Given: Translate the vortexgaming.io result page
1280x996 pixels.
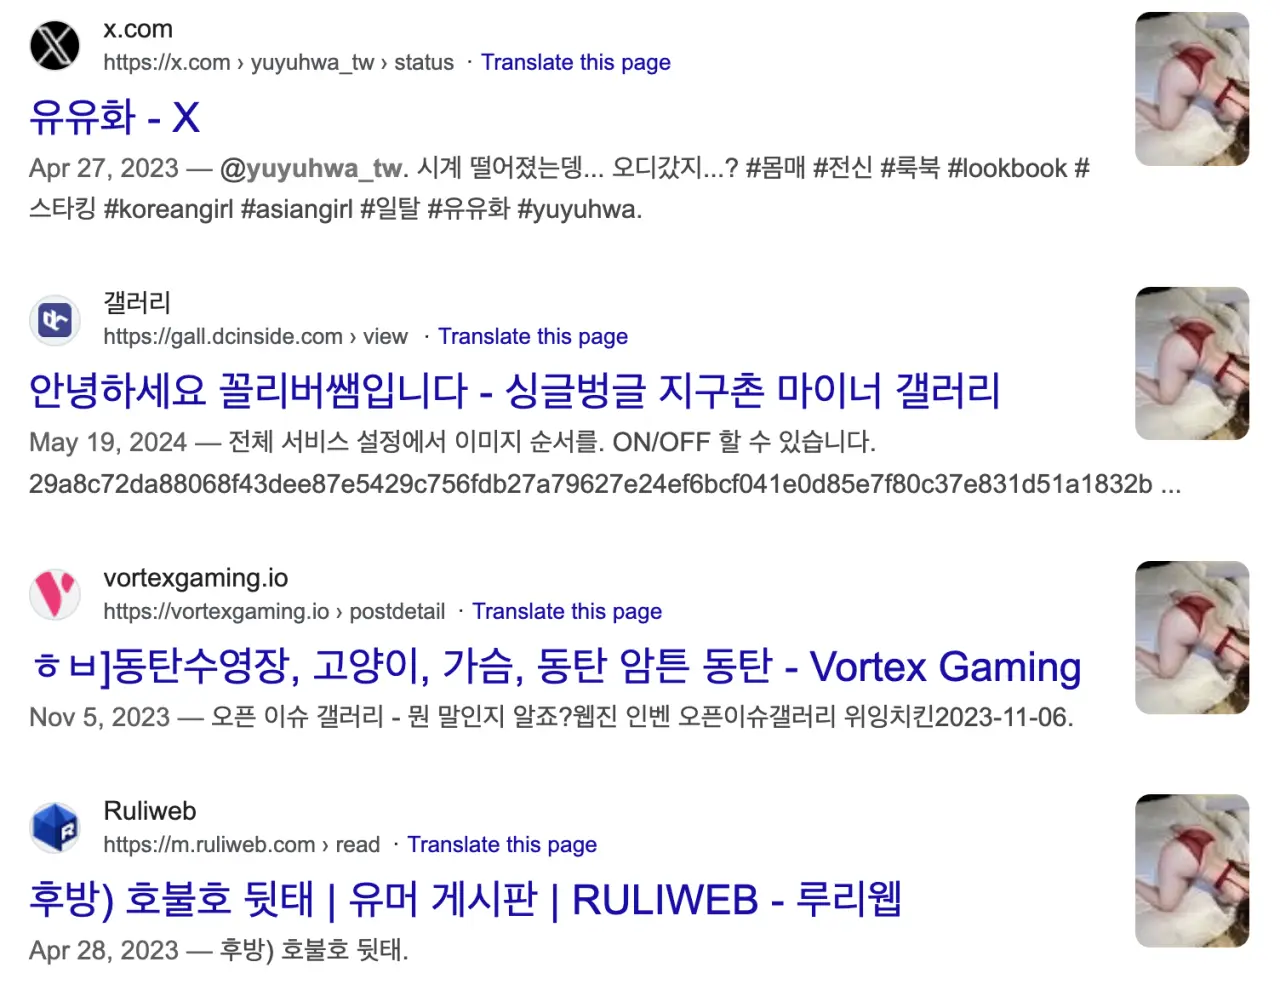Looking at the screenshot, I should coord(567,611).
